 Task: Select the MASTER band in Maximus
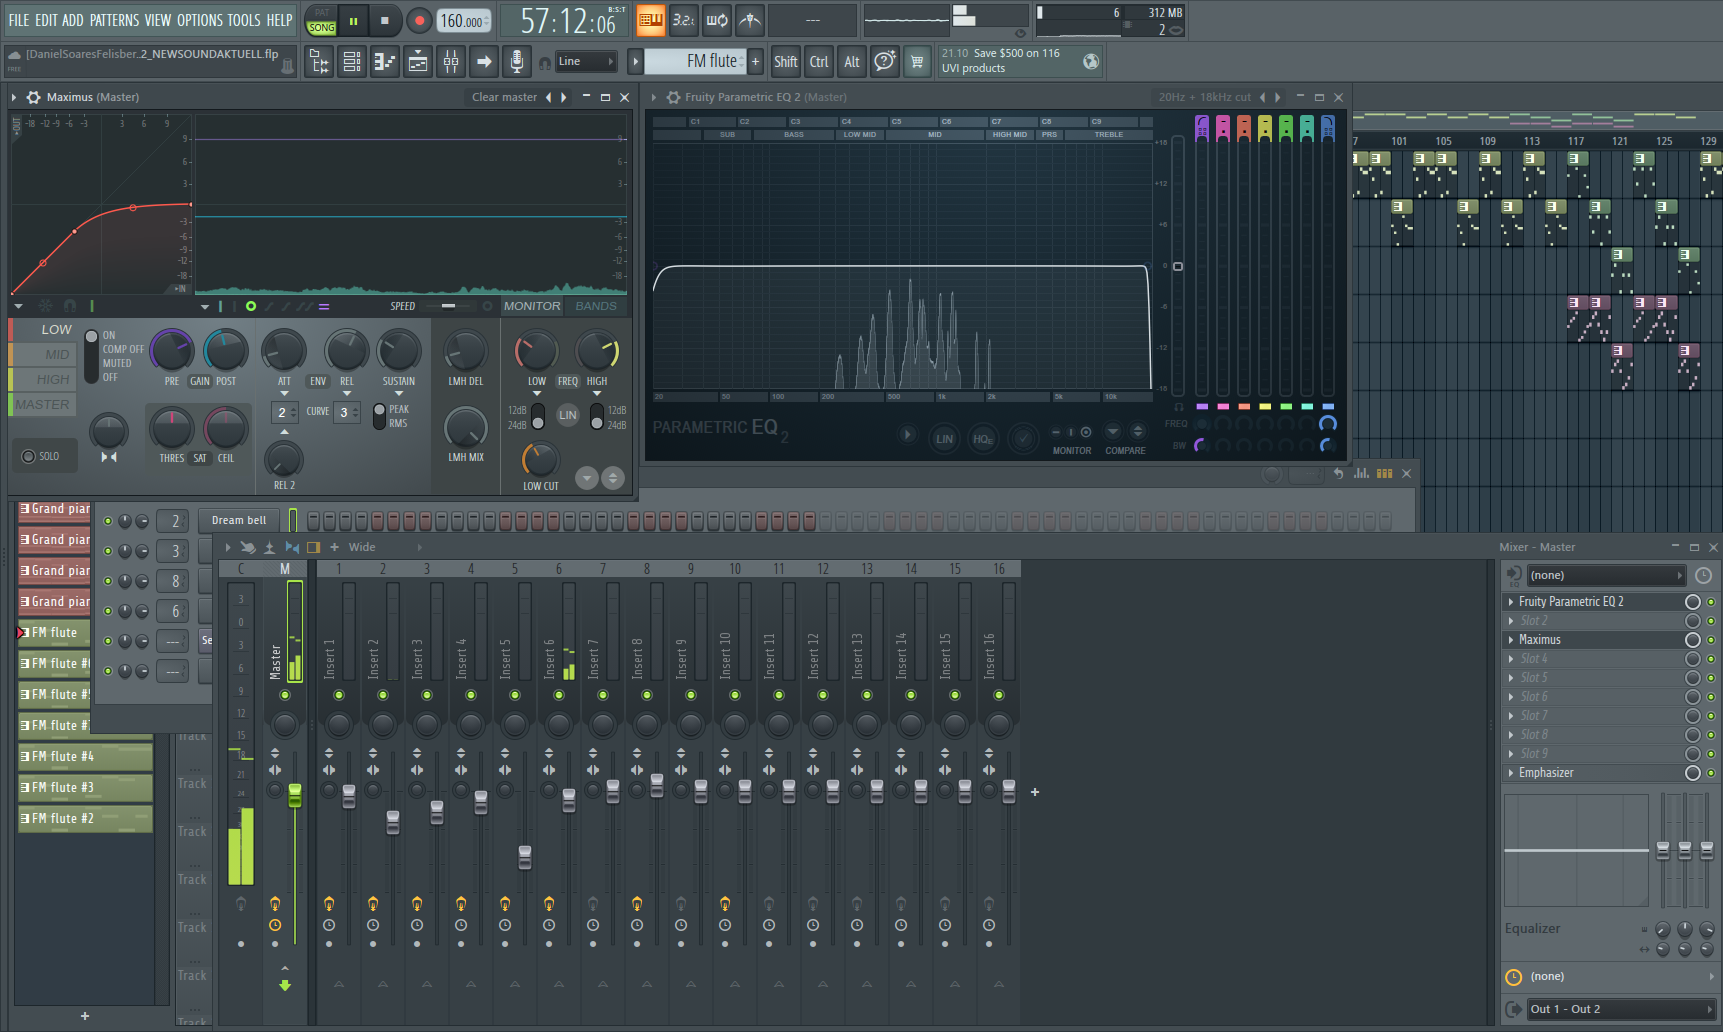click(x=41, y=404)
